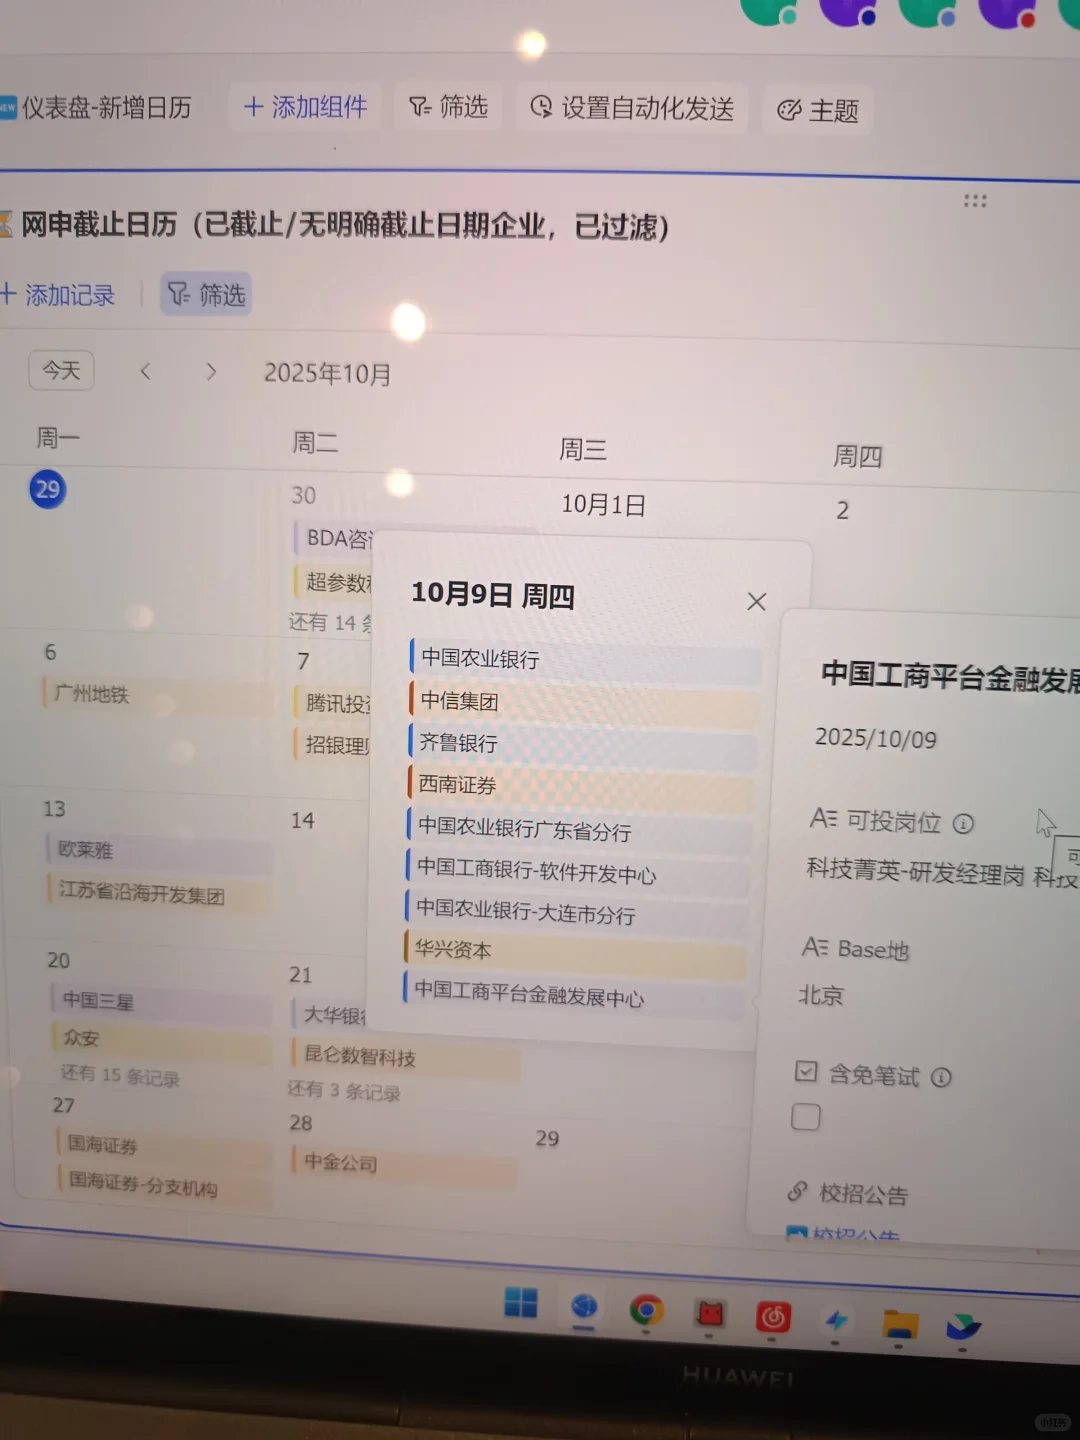Open the red app icon beside Chrome in the taskbar
This screenshot has height=1440, width=1080.
coord(710,1314)
